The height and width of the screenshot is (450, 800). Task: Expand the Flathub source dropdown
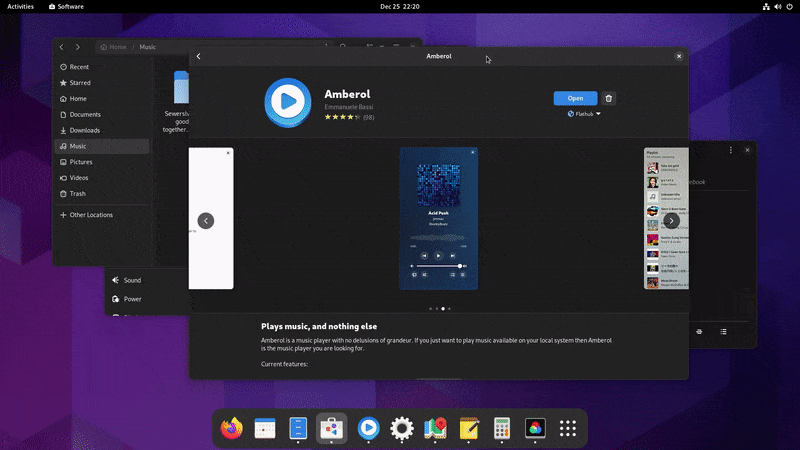584,114
